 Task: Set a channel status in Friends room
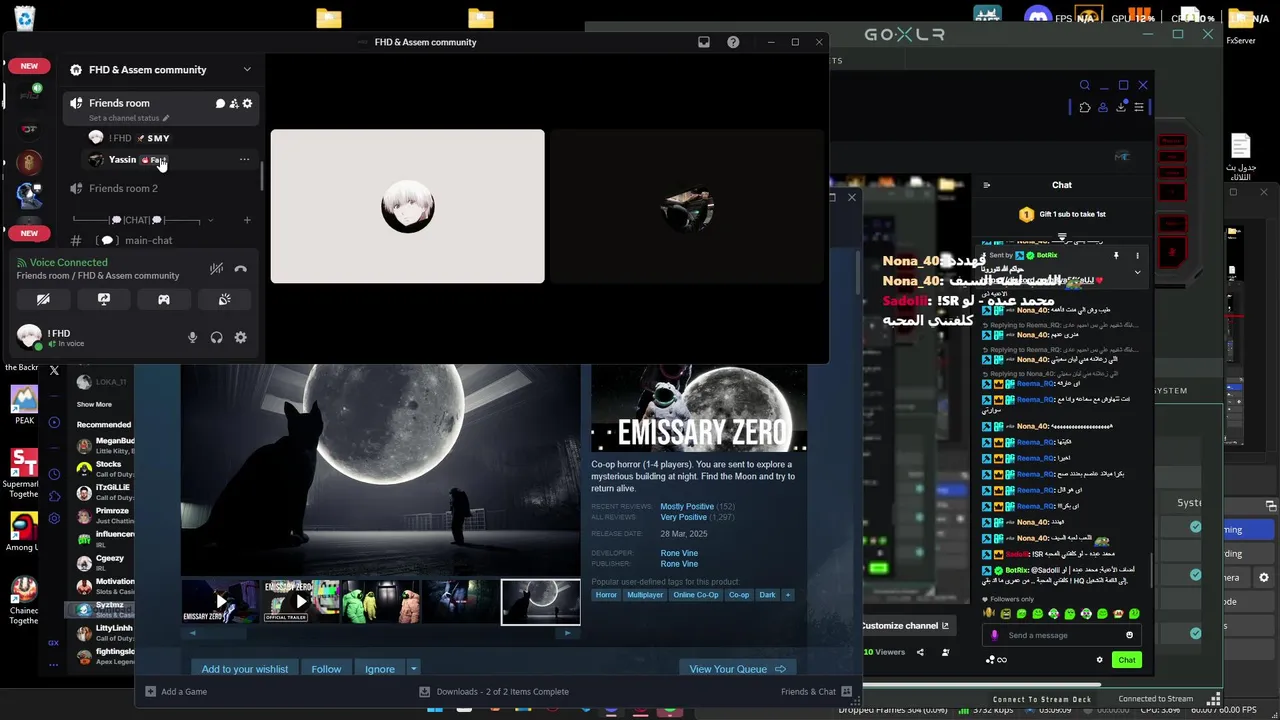click(128, 118)
